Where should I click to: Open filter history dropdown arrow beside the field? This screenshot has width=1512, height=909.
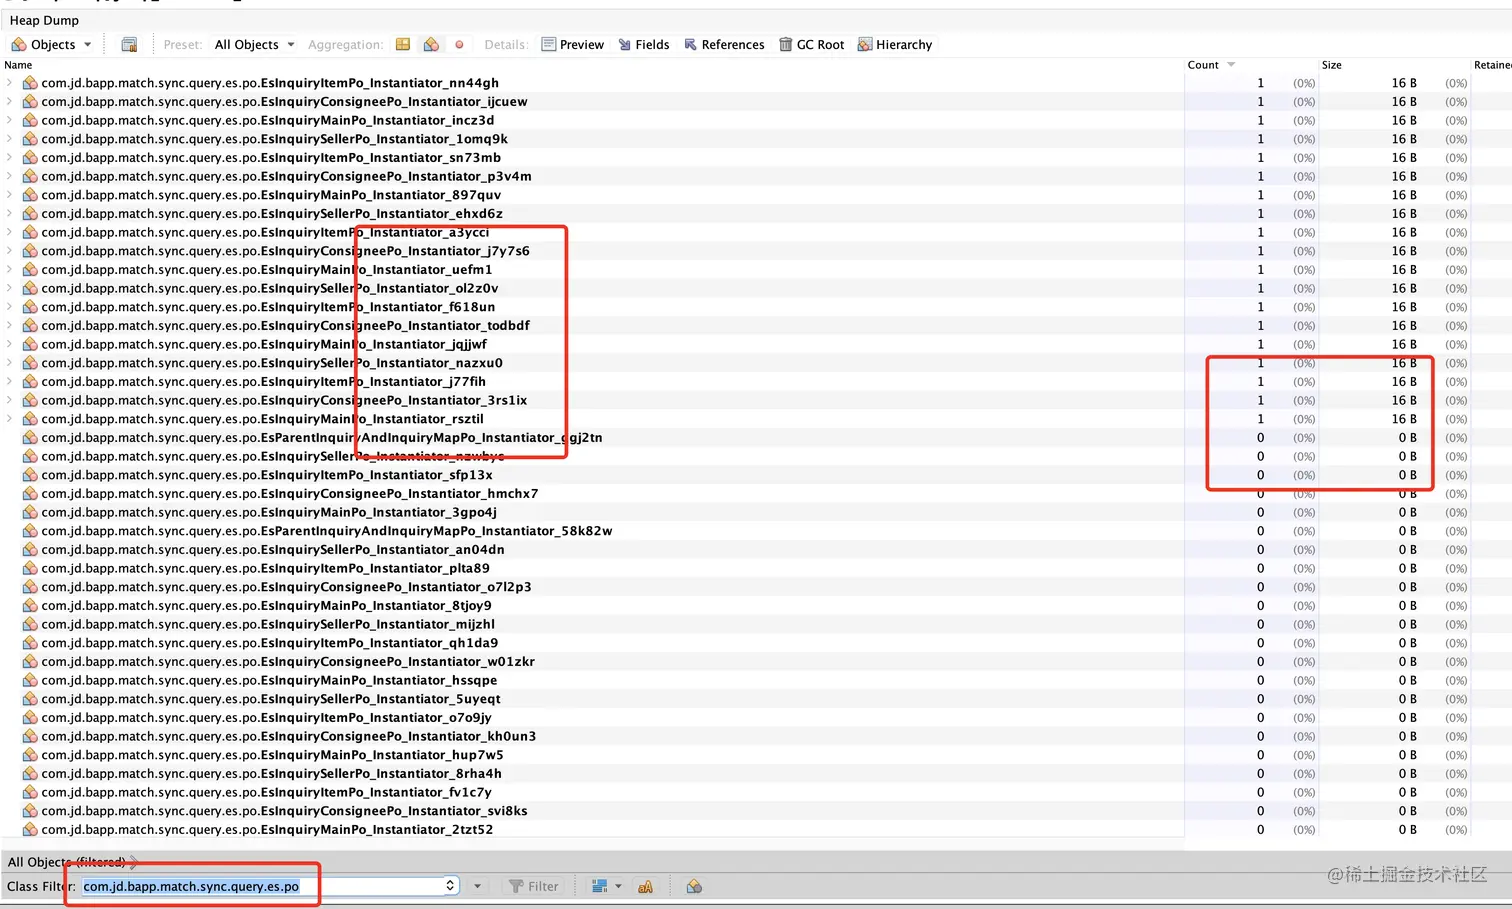pos(477,886)
